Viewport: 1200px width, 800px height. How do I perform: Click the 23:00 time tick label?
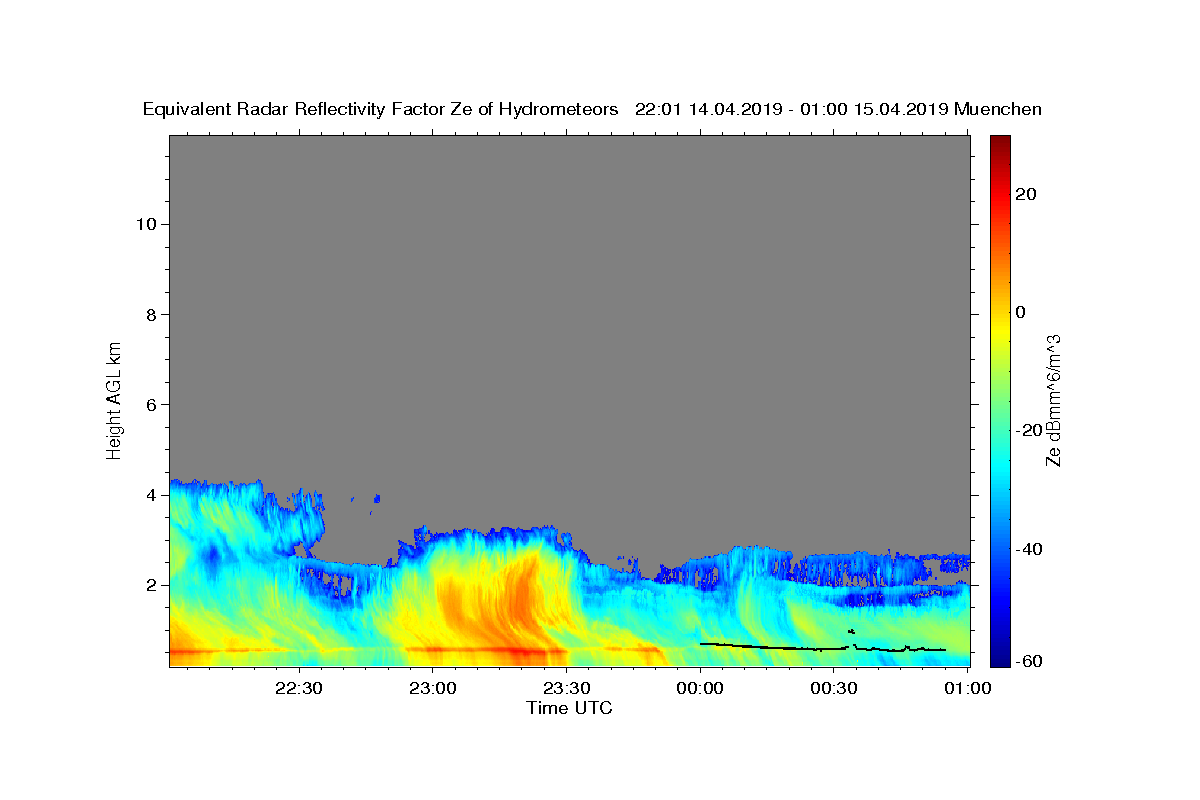pyautogui.click(x=433, y=687)
